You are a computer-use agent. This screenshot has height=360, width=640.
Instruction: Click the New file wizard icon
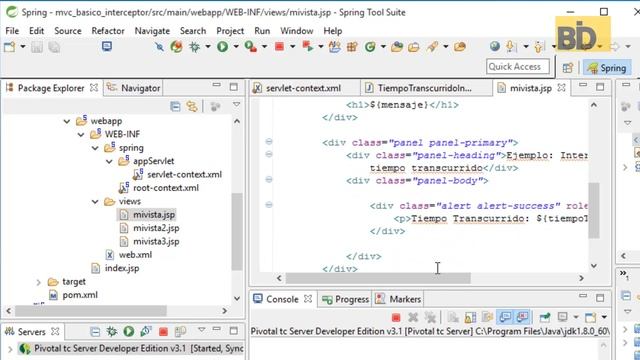[x=9, y=47]
